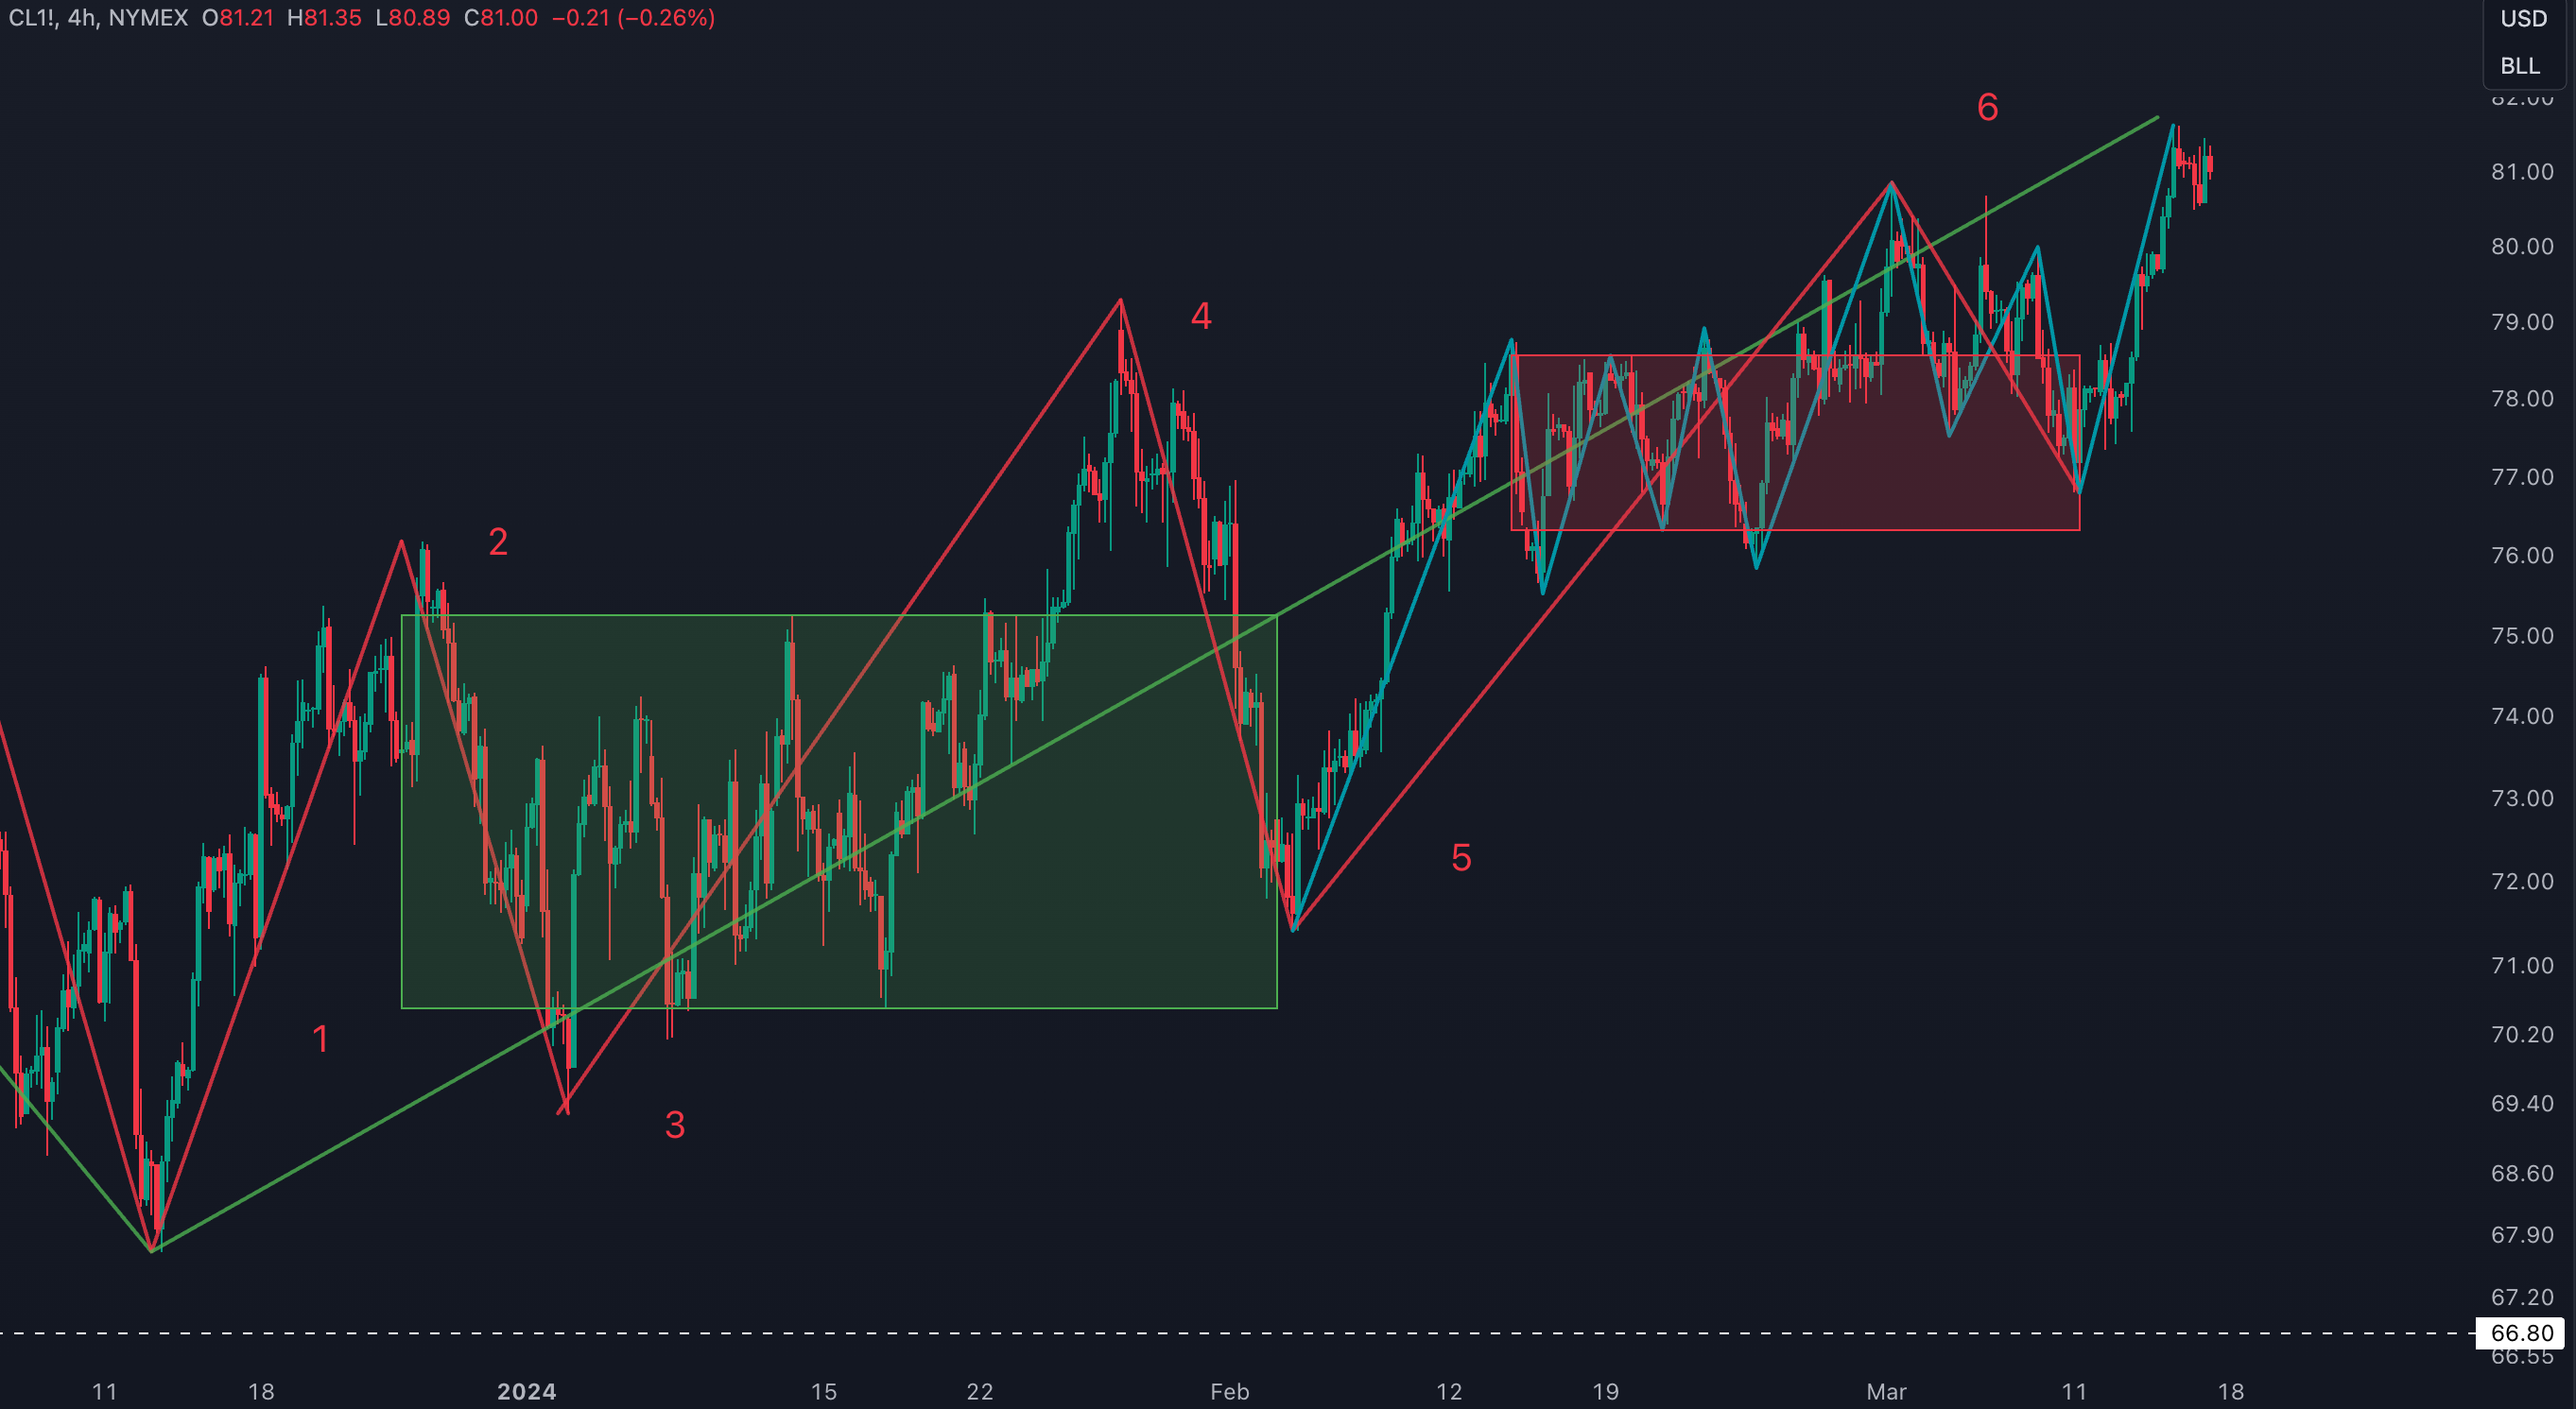Select the red wave label 4
Viewport: 2576px width, 1409px height.
(1201, 316)
